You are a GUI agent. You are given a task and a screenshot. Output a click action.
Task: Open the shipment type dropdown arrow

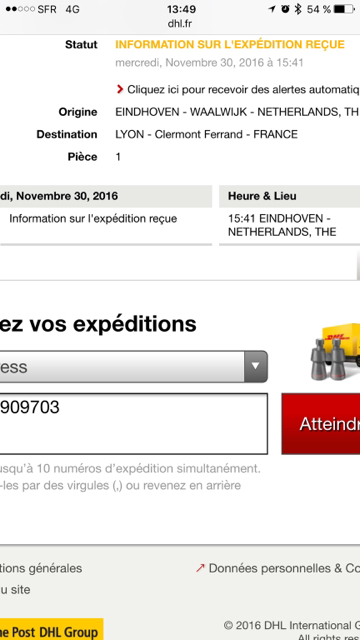click(256, 366)
